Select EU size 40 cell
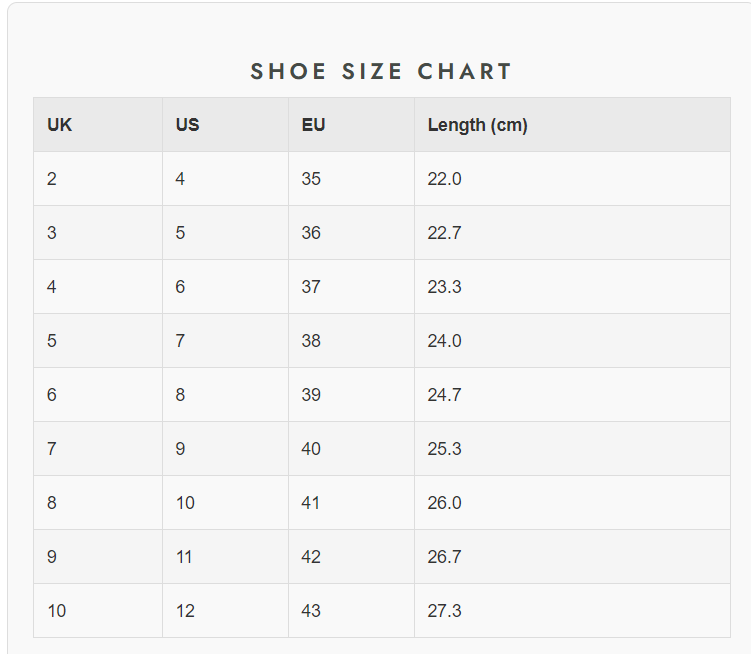This screenshot has height=654, width=751. coord(311,449)
